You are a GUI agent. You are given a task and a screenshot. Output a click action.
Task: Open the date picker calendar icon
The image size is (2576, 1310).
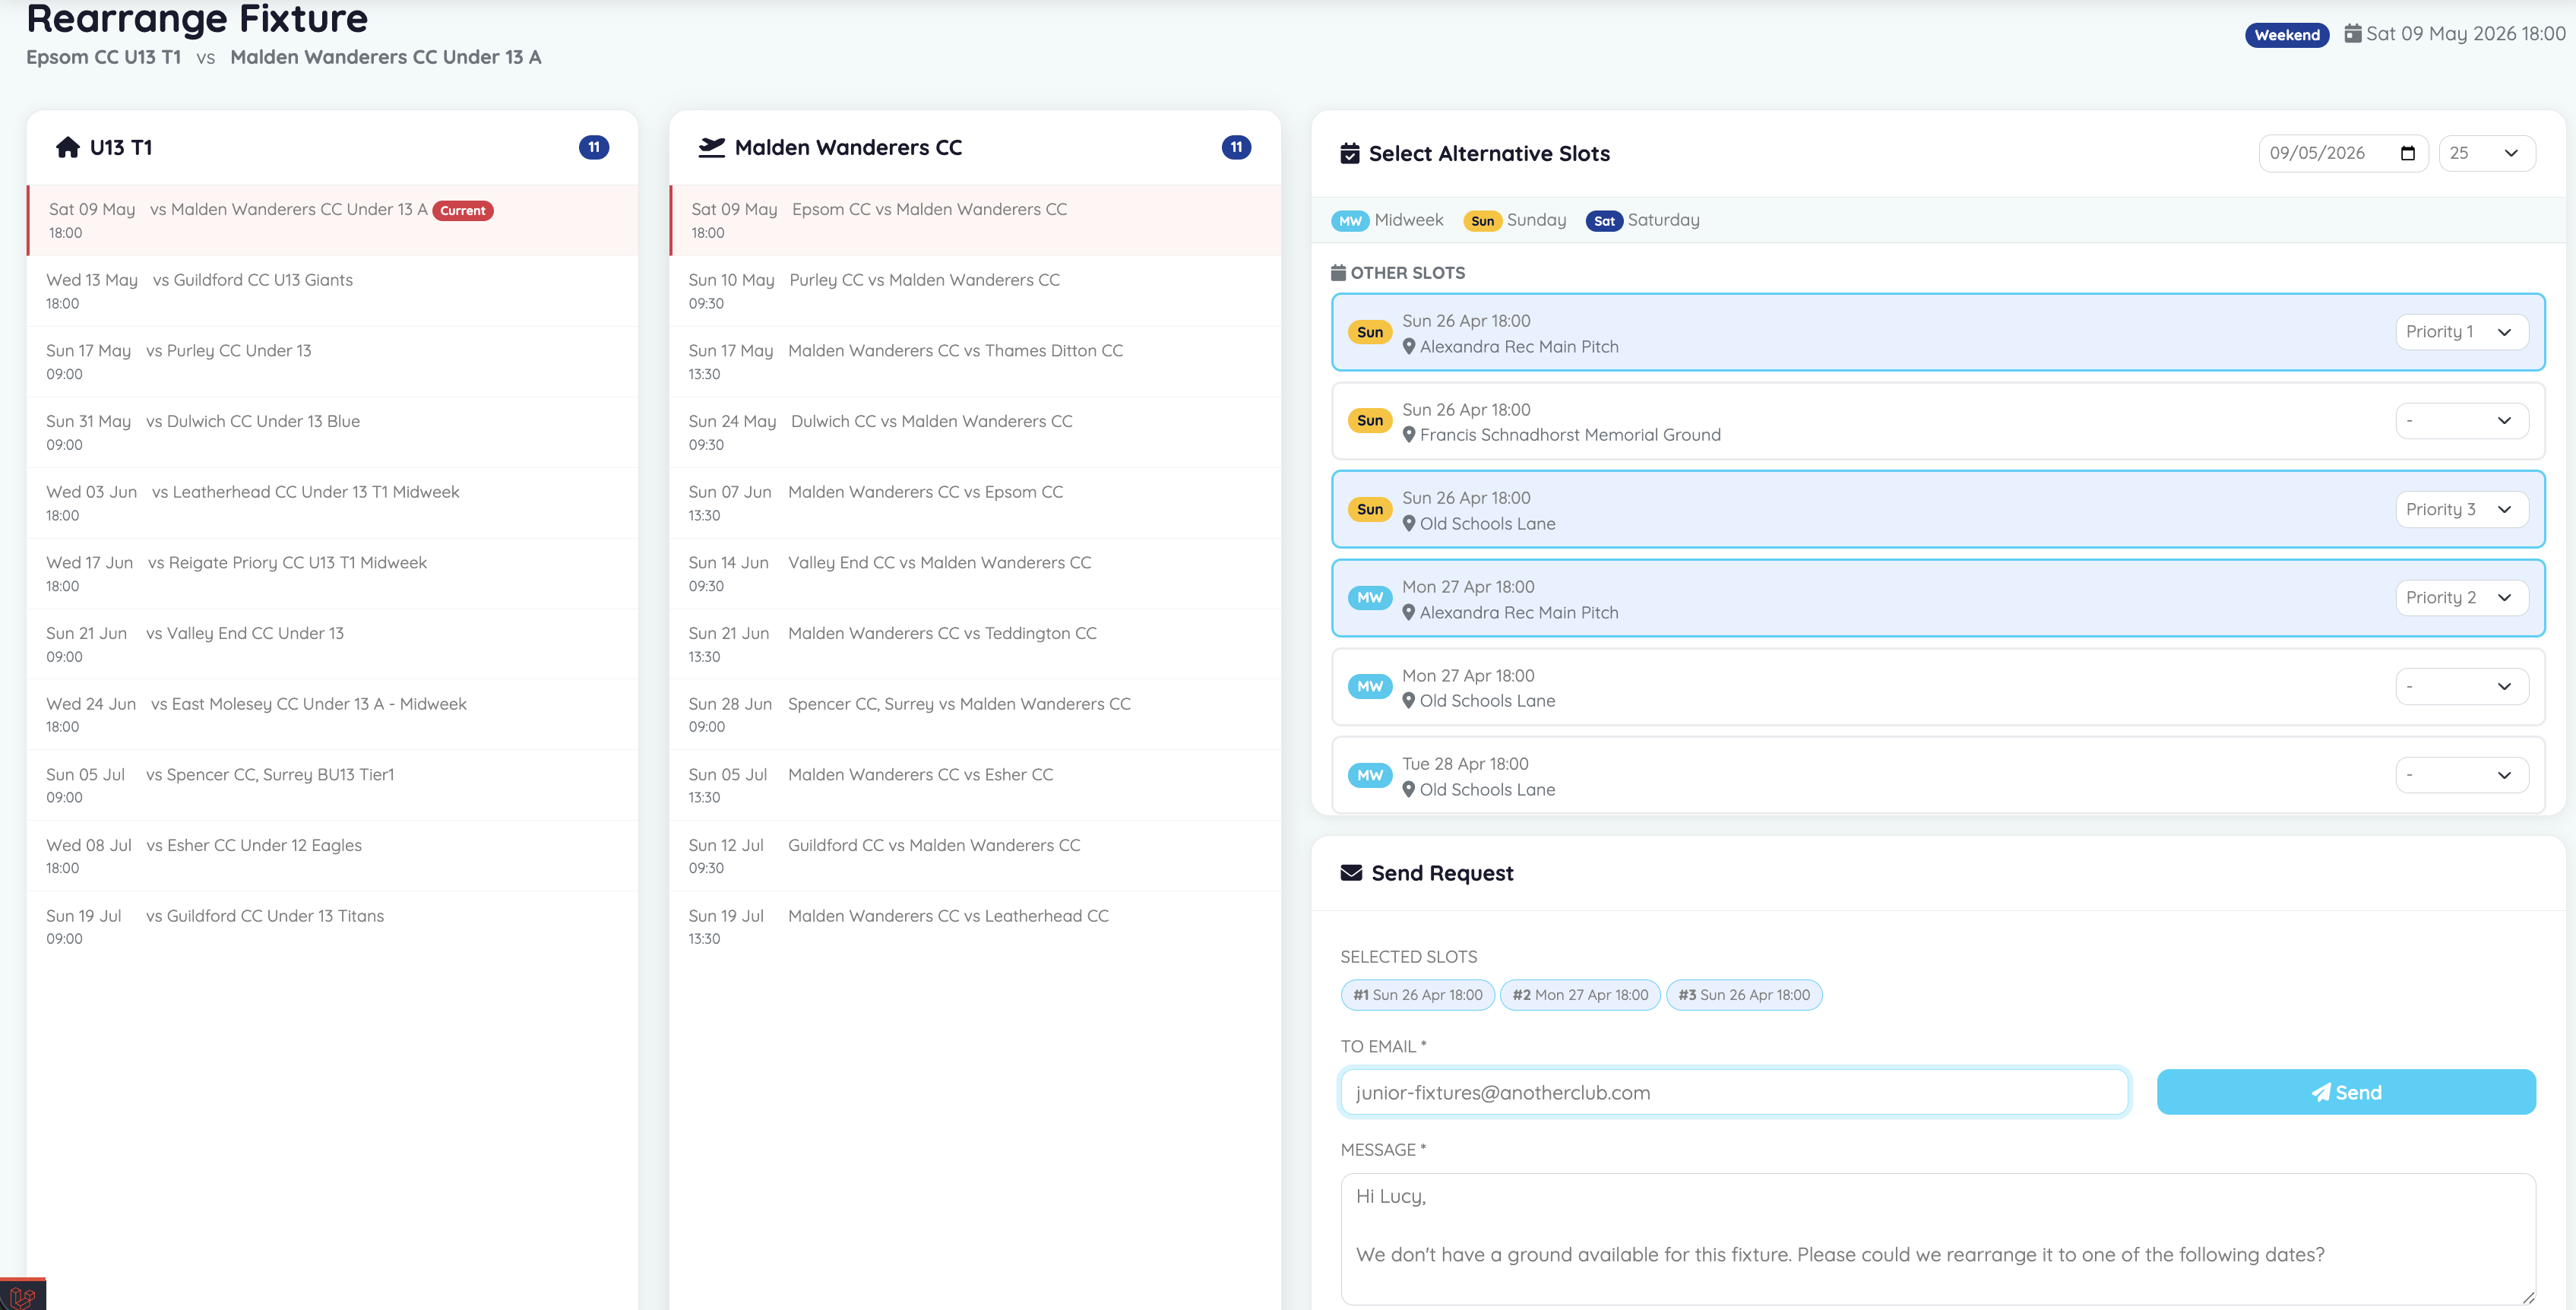[2407, 153]
